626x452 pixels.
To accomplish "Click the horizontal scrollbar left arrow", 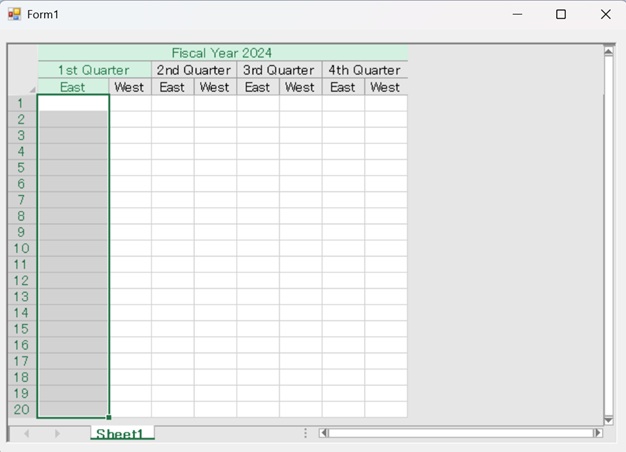I will 324,433.
